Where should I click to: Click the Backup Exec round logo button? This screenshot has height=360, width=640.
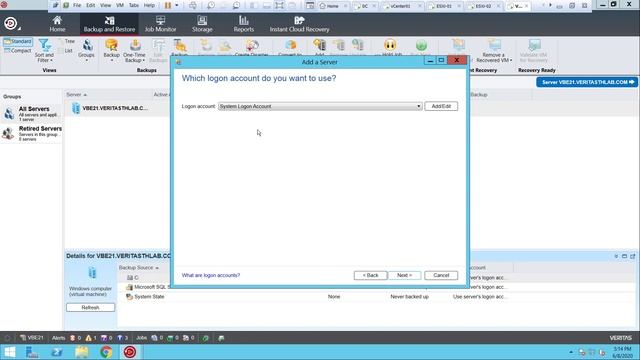click(x=10, y=24)
